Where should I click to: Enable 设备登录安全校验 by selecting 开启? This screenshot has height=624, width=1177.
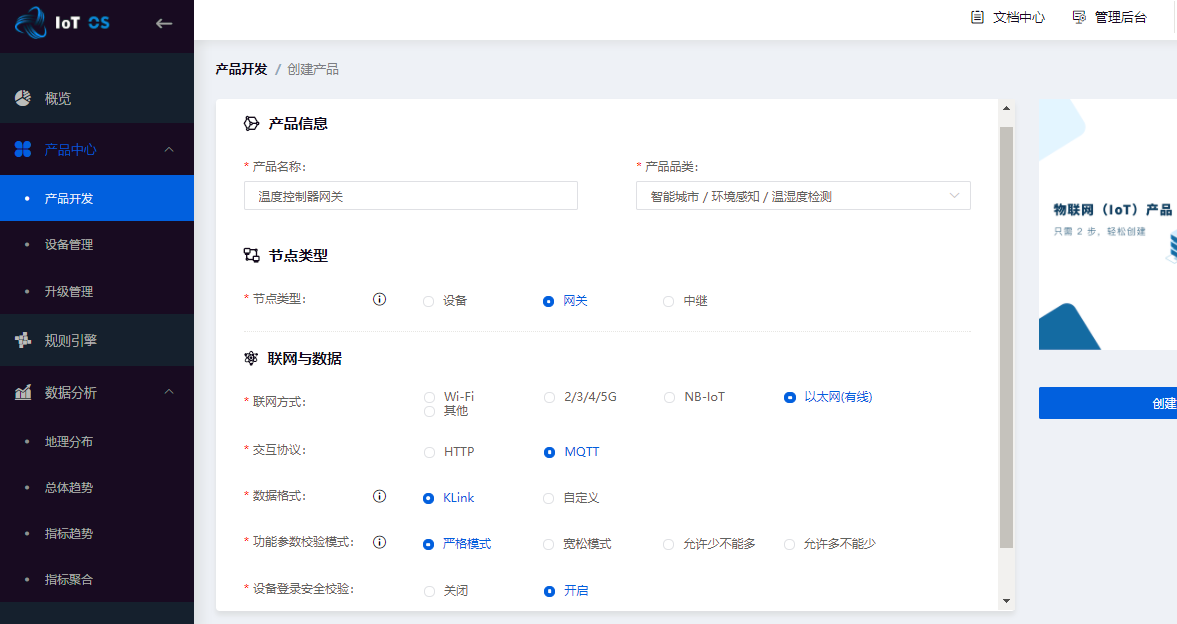tap(548, 590)
